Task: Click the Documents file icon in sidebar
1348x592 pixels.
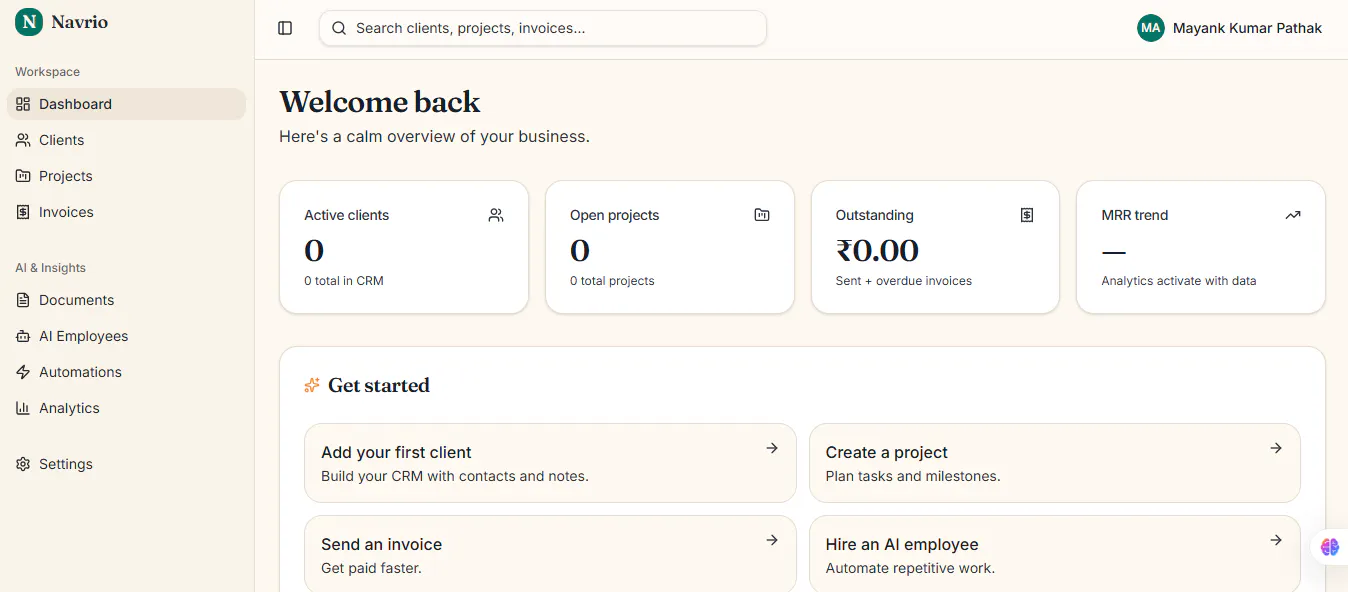Action: pos(23,300)
